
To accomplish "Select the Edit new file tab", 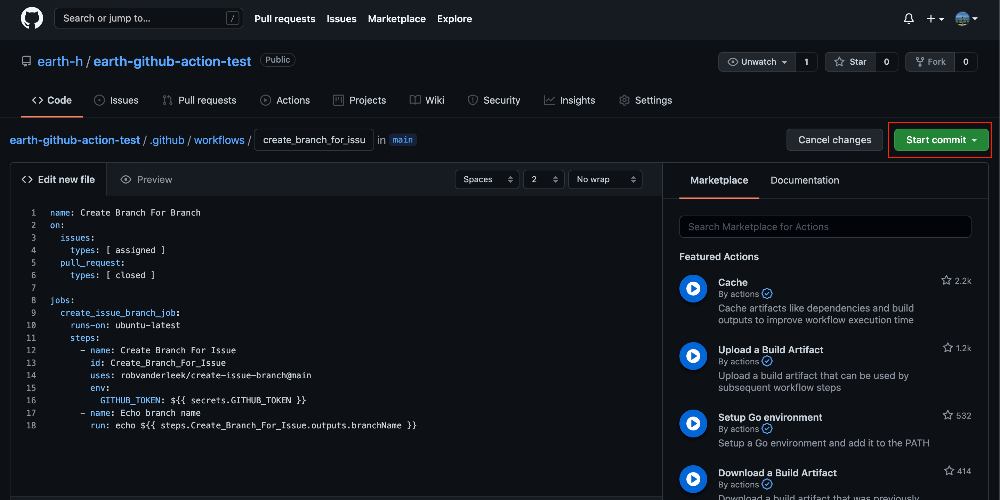I will [x=58, y=180].
